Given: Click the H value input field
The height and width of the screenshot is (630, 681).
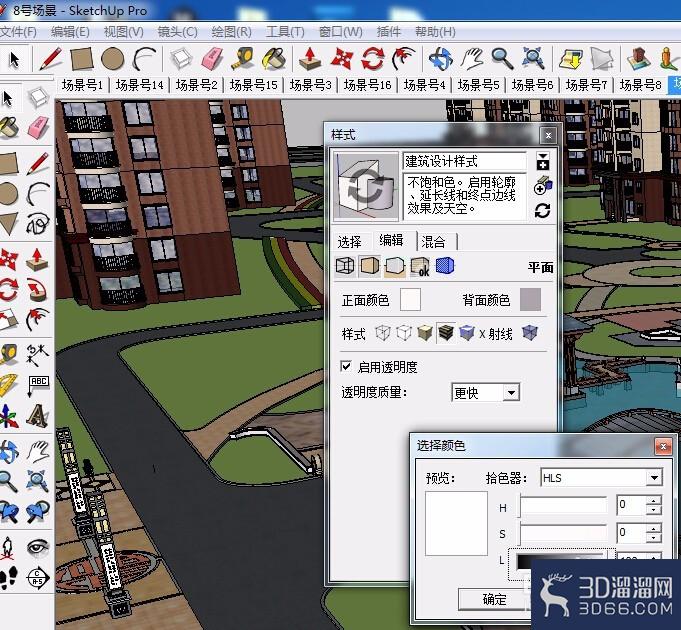Looking at the screenshot, I should click(632, 505).
